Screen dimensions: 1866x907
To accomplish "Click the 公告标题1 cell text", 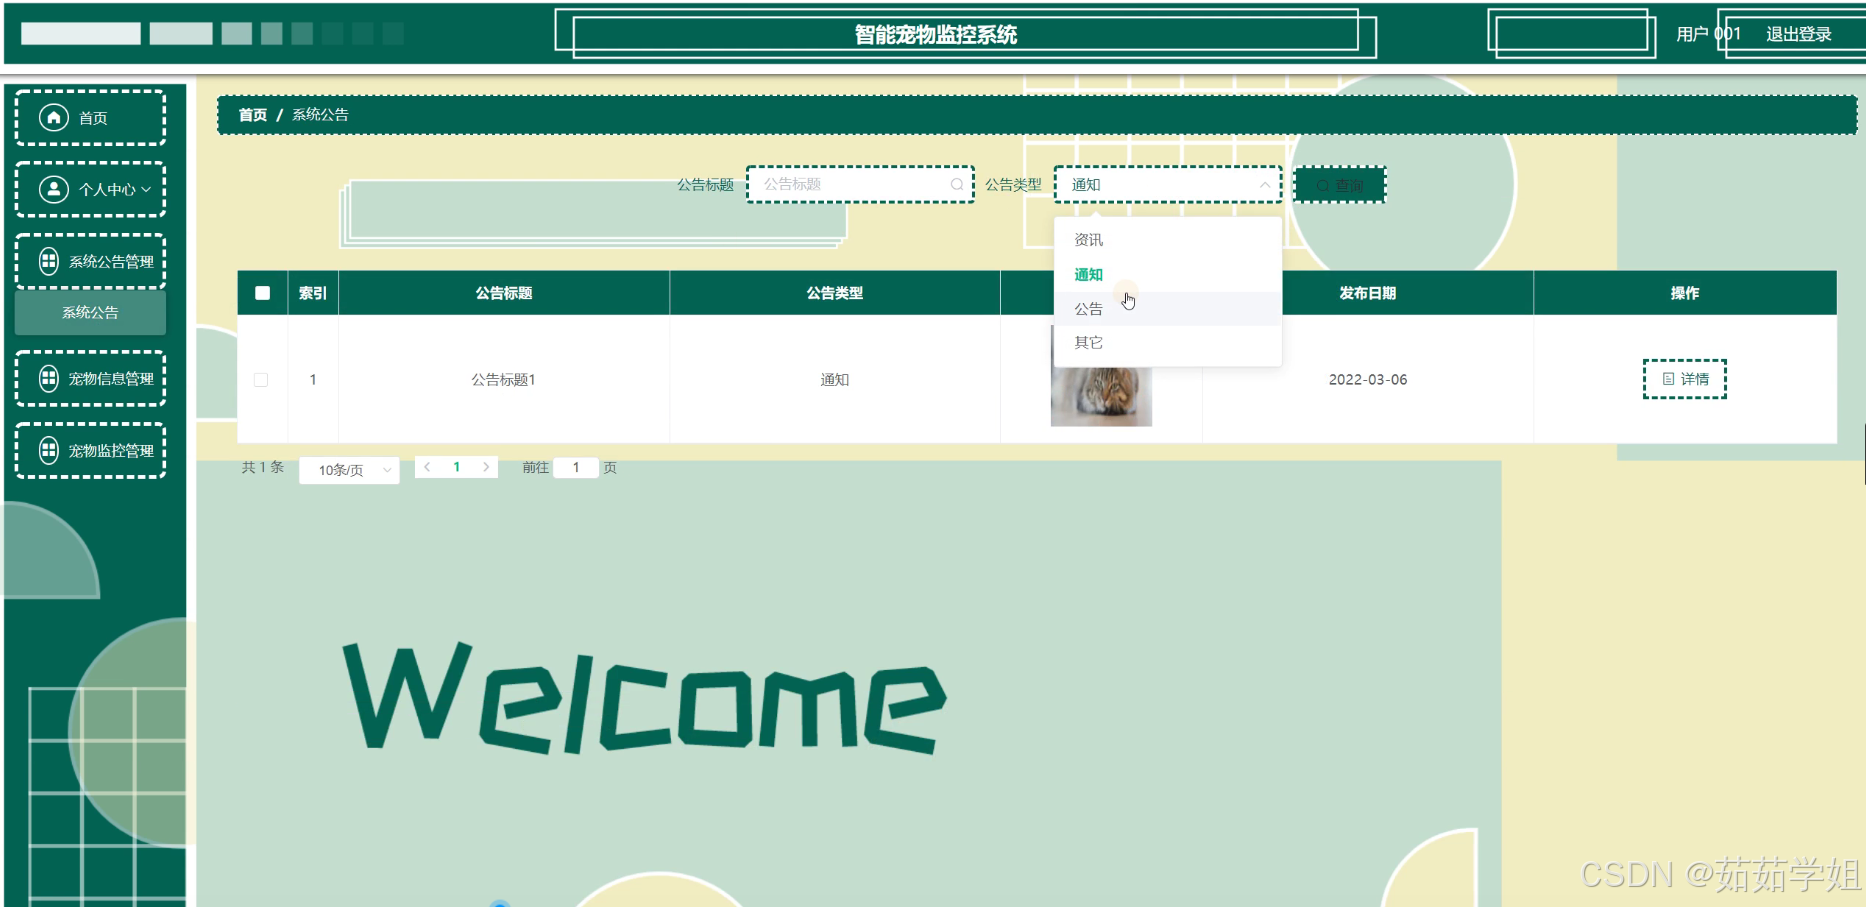I will 504,380.
